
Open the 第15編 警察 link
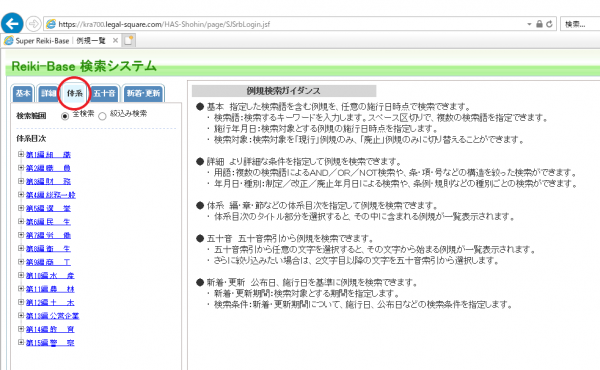(50, 342)
